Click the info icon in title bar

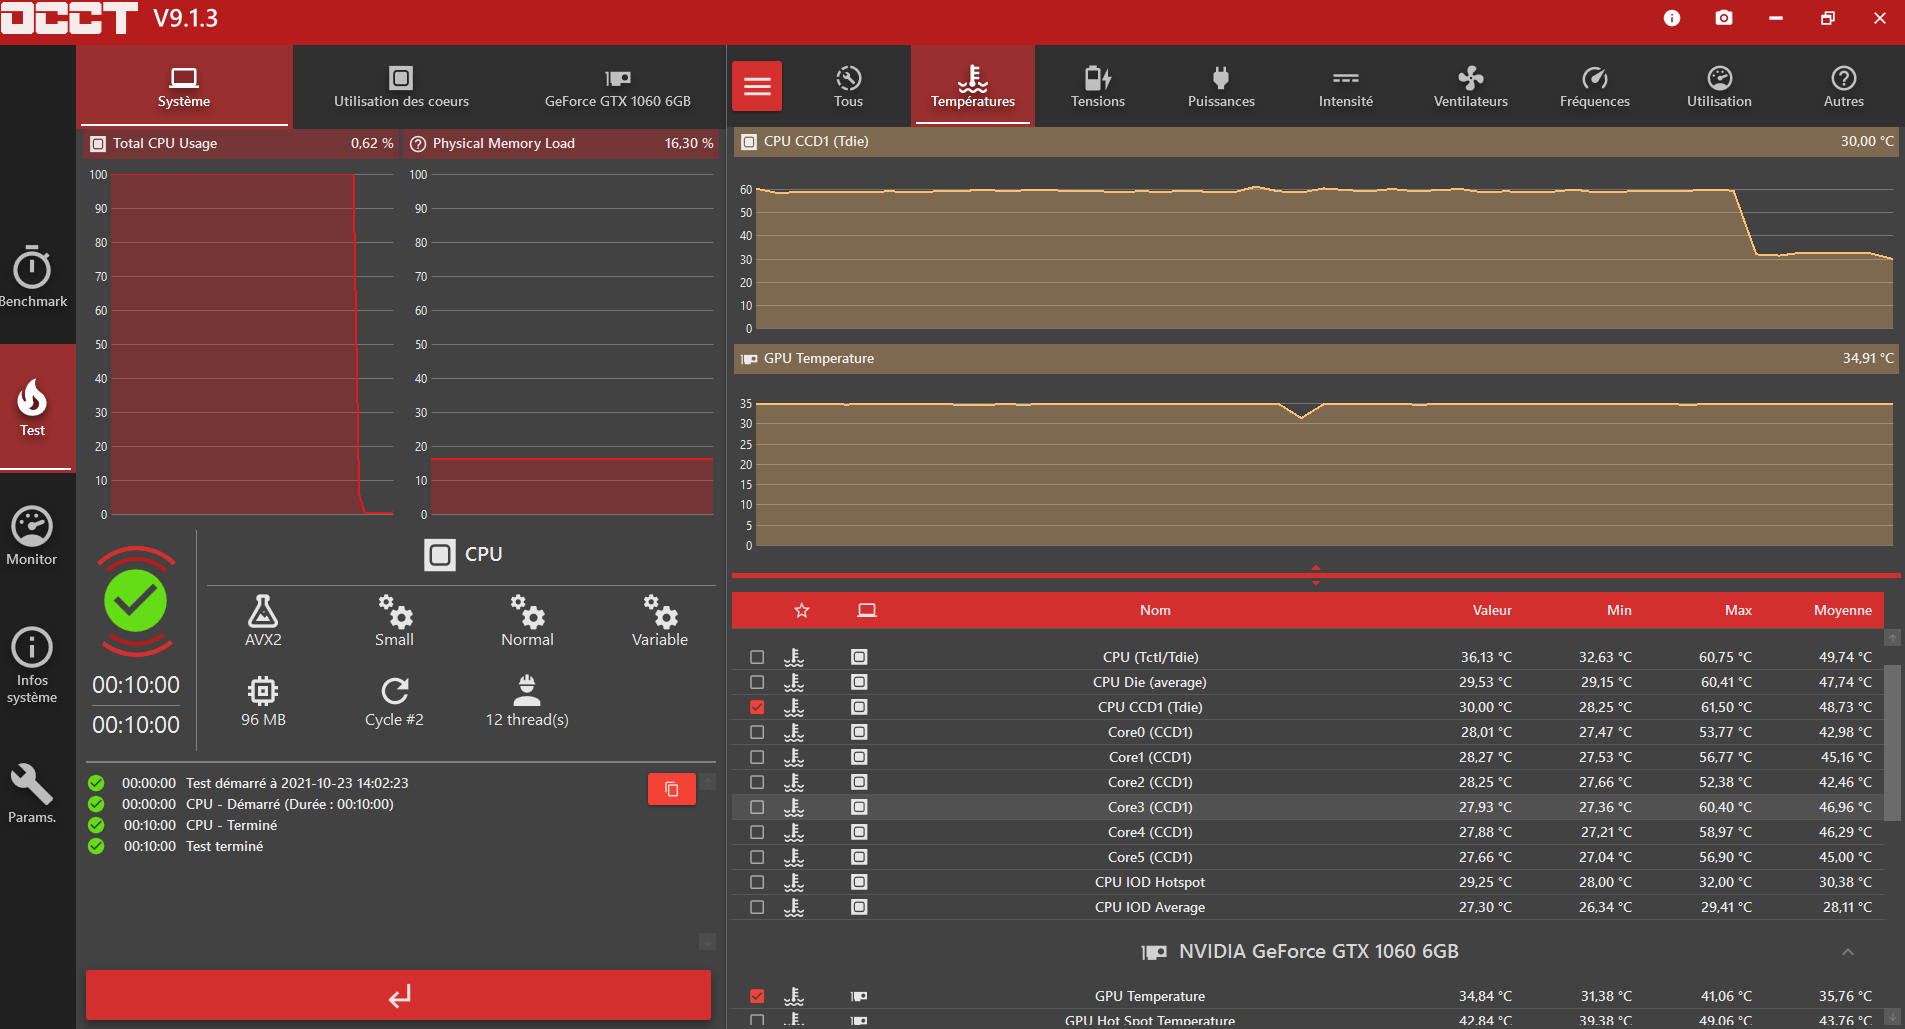pyautogui.click(x=1672, y=18)
